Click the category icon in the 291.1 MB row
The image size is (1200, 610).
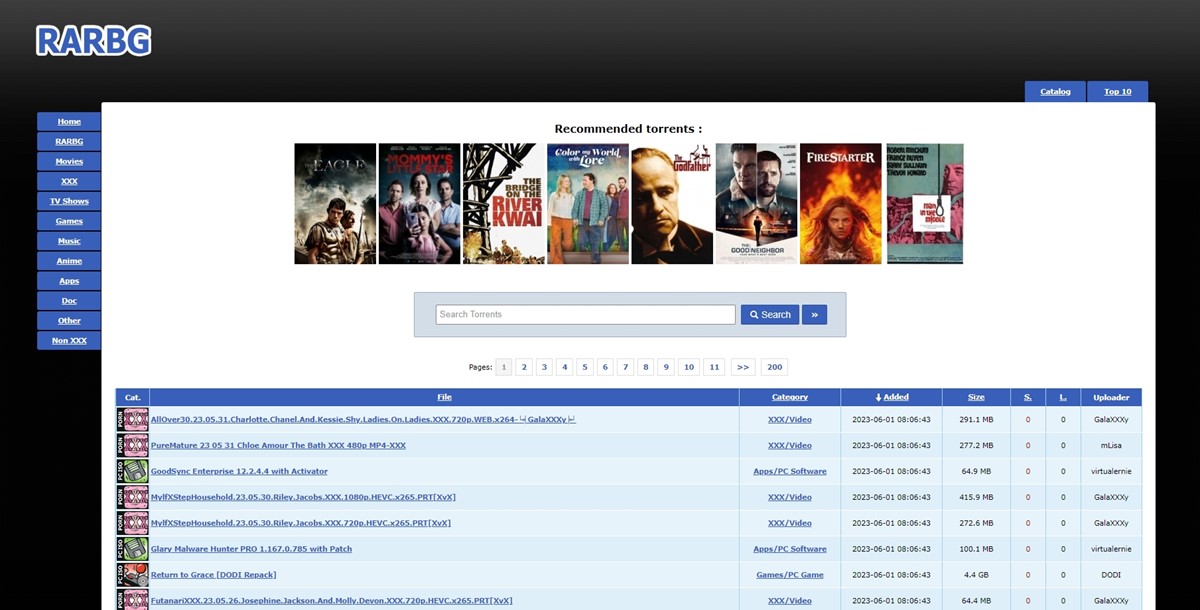pyautogui.click(x=132, y=419)
